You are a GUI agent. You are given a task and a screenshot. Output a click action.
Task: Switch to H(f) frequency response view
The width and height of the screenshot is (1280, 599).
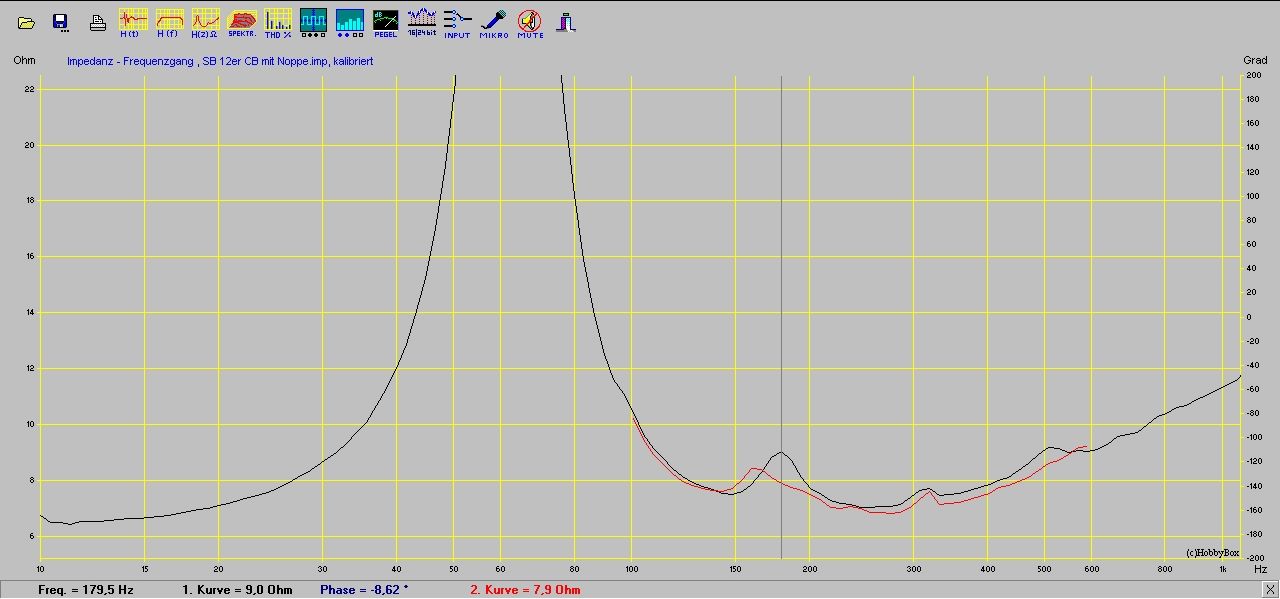pos(169,22)
